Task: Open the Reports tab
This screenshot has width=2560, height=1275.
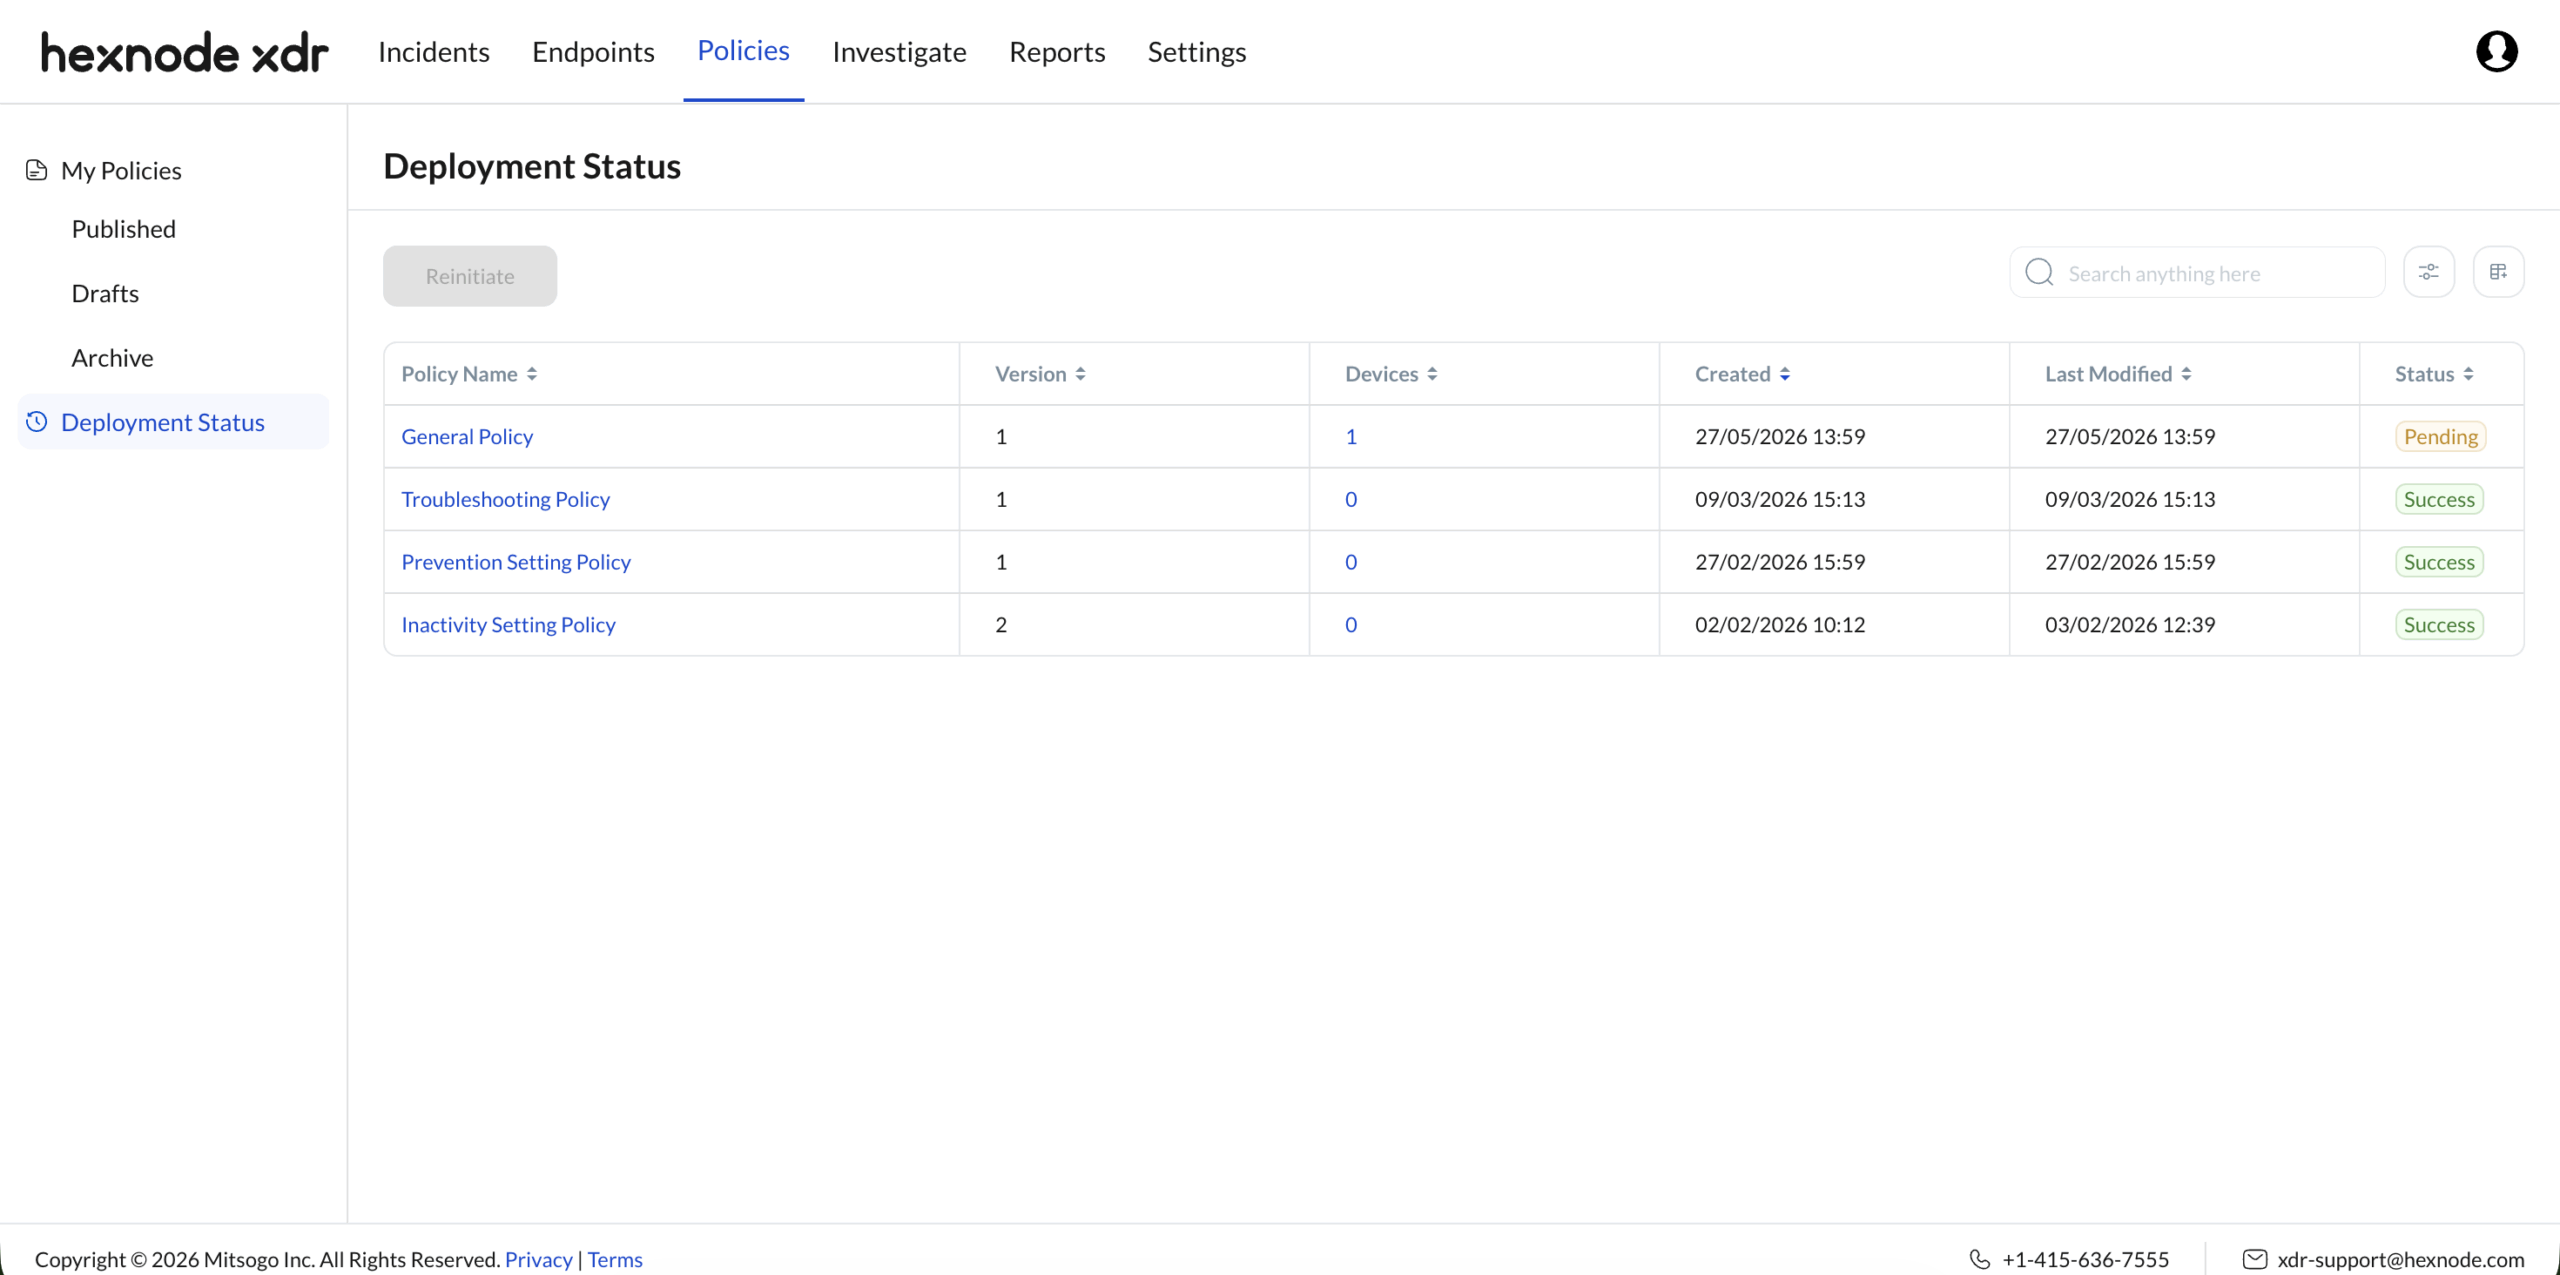Action: point(1057,52)
